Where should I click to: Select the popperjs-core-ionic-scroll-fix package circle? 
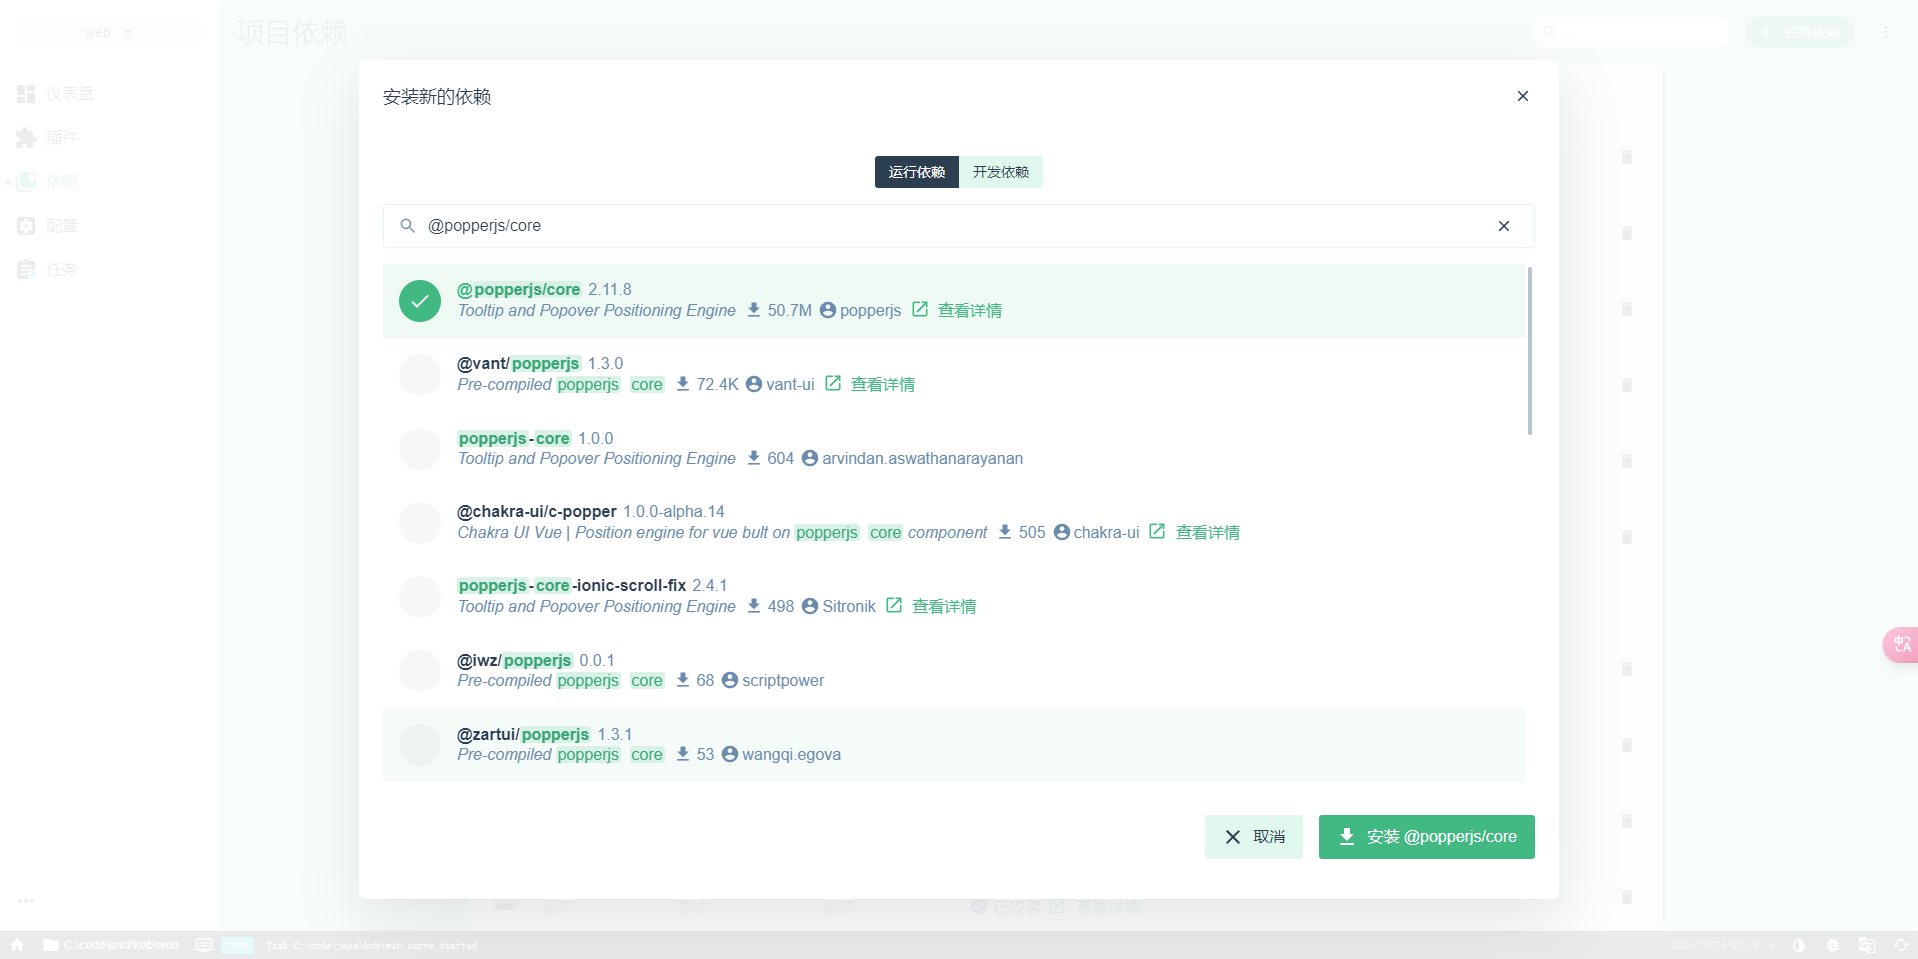click(420, 597)
